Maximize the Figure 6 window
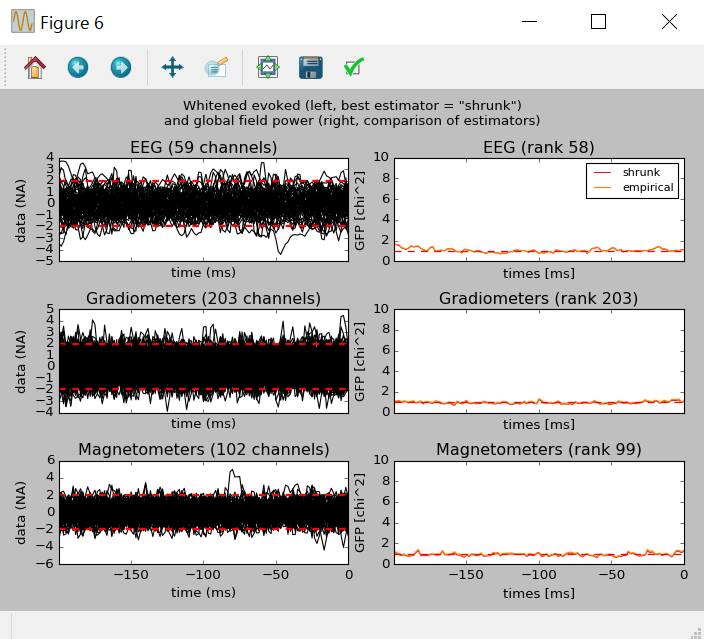The height and width of the screenshot is (639, 704). coord(598,22)
